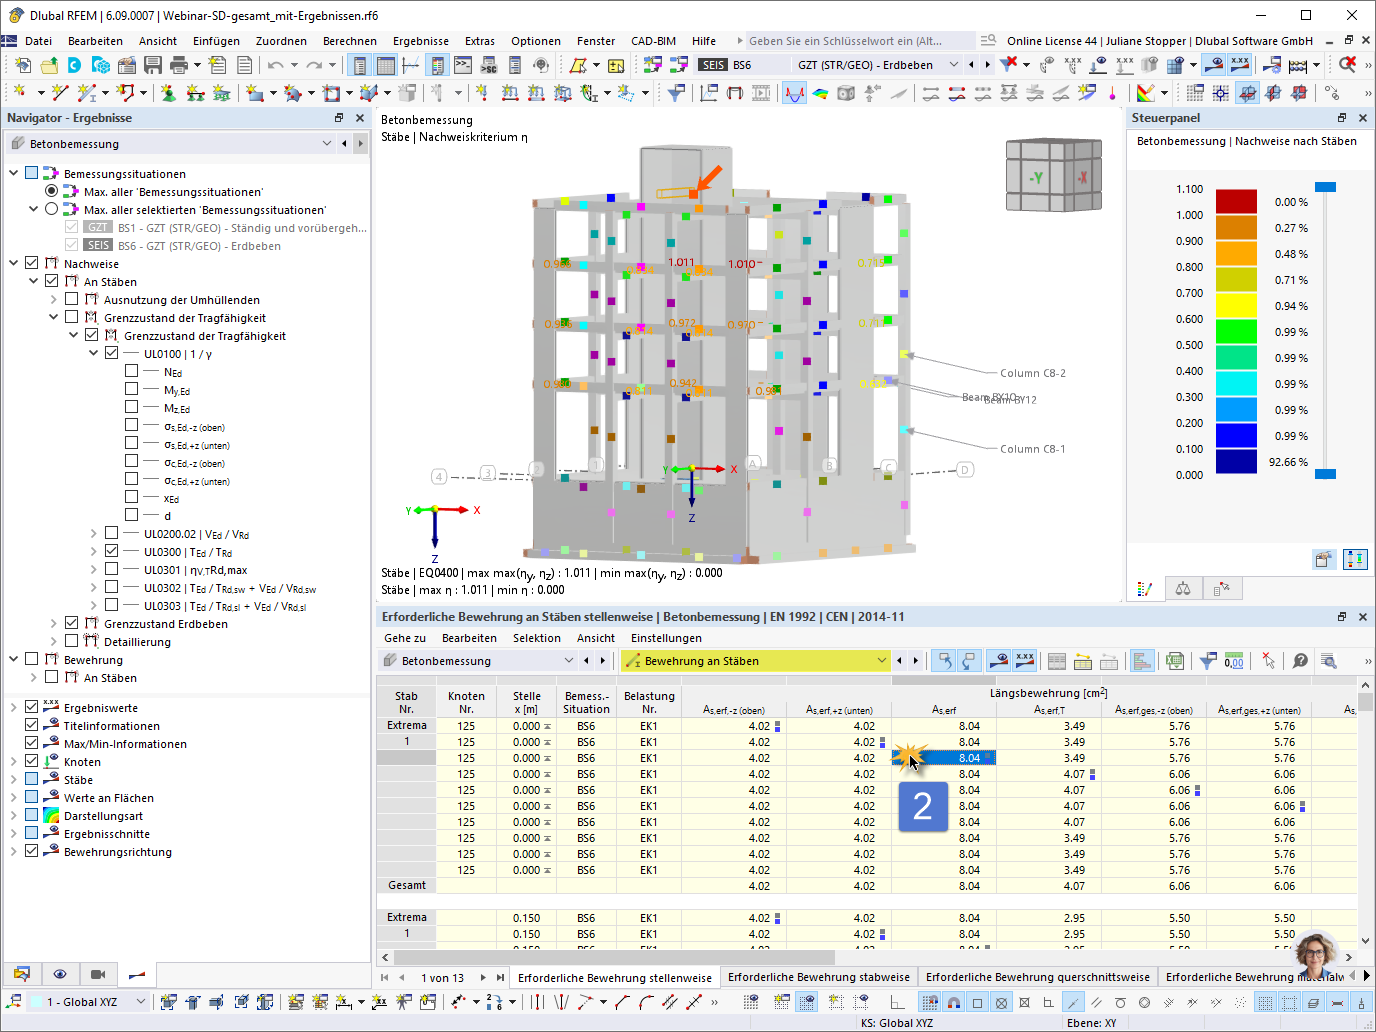Click the Save file icon in toolbar
The height and width of the screenshot is (1032, 1376).
pos(153,65)
